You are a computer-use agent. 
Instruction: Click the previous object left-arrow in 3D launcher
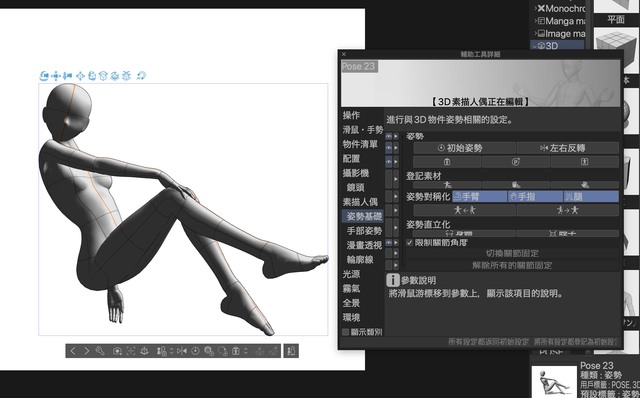point(73,351)
